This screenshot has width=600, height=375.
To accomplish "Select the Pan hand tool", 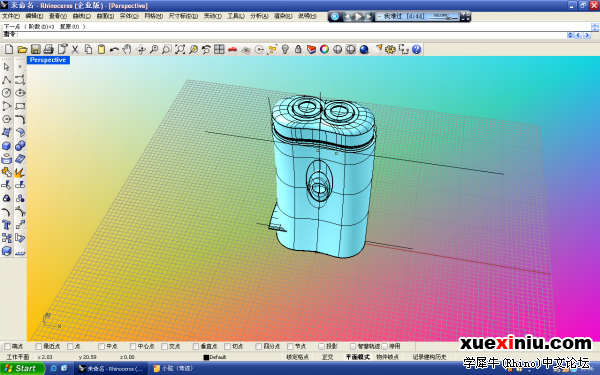I will point(127,49).
